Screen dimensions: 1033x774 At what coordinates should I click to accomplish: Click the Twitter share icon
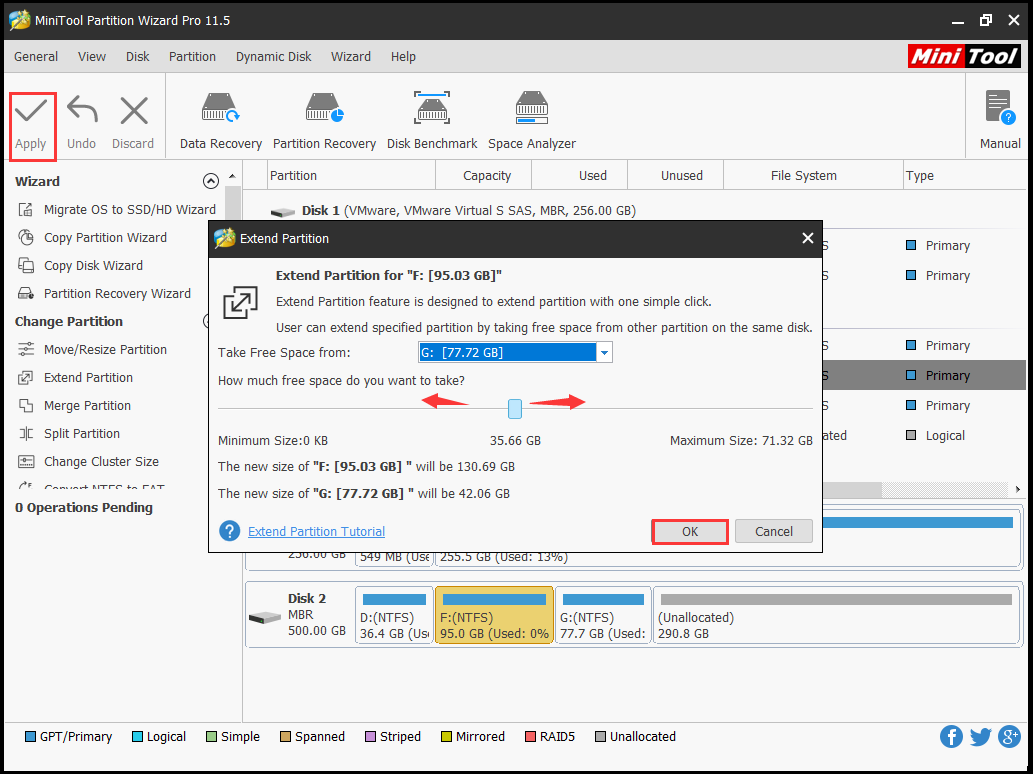pyautogui.click(x=980, y=736)
